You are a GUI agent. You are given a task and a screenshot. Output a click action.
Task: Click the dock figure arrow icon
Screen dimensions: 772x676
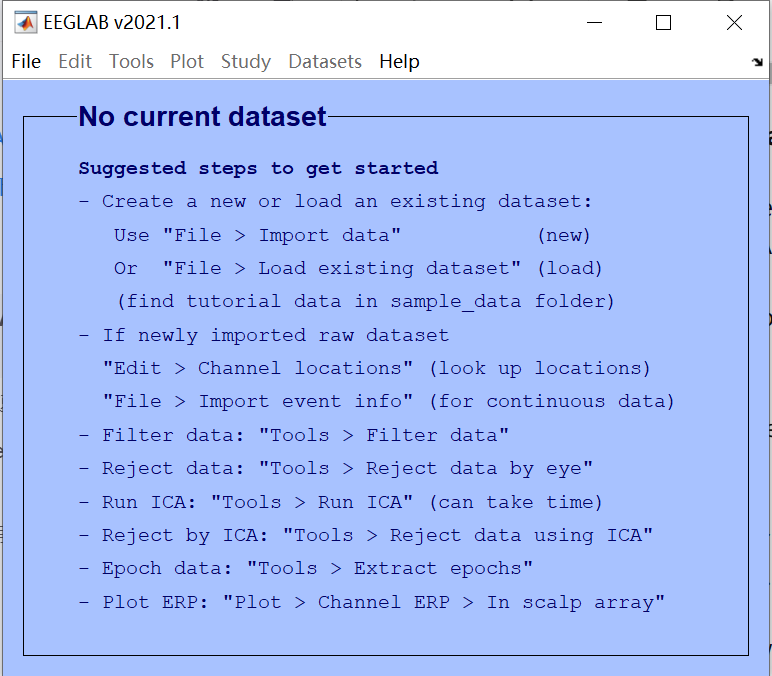point(757,62)
